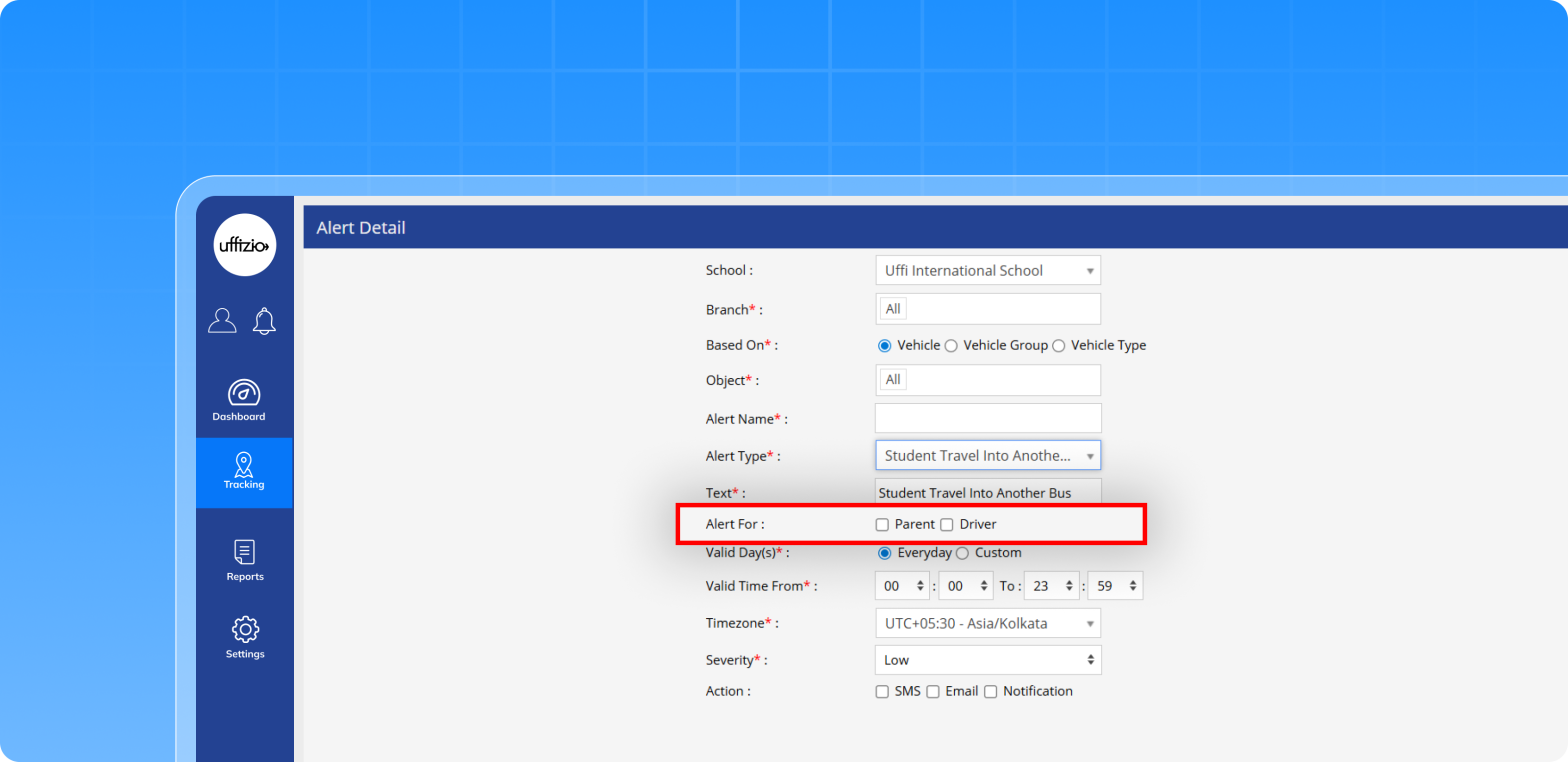Check the Parent alert checkbox

(882, 525)
